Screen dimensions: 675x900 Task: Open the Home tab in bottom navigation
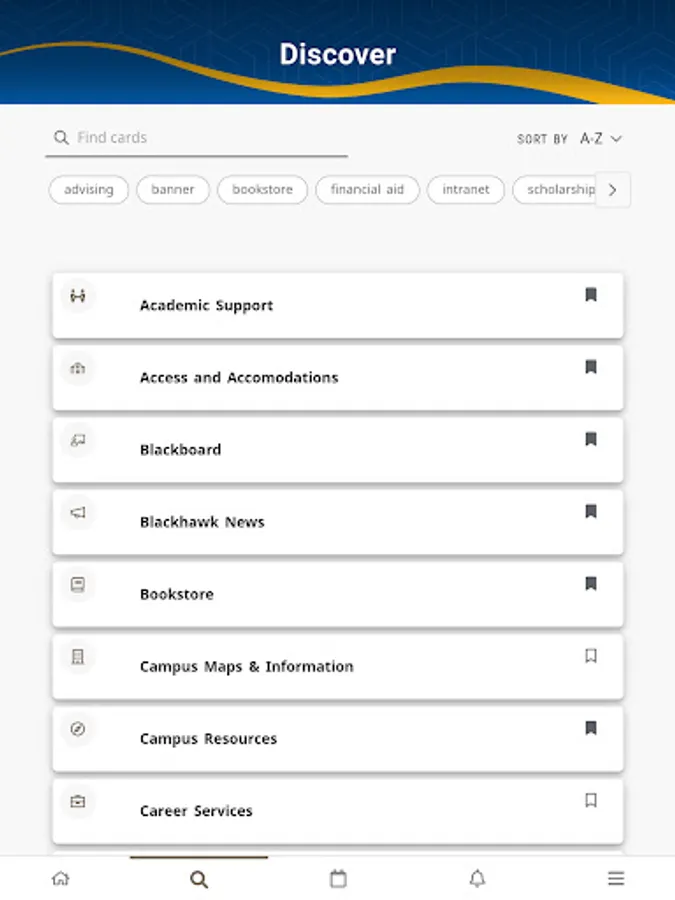(61, 878)
